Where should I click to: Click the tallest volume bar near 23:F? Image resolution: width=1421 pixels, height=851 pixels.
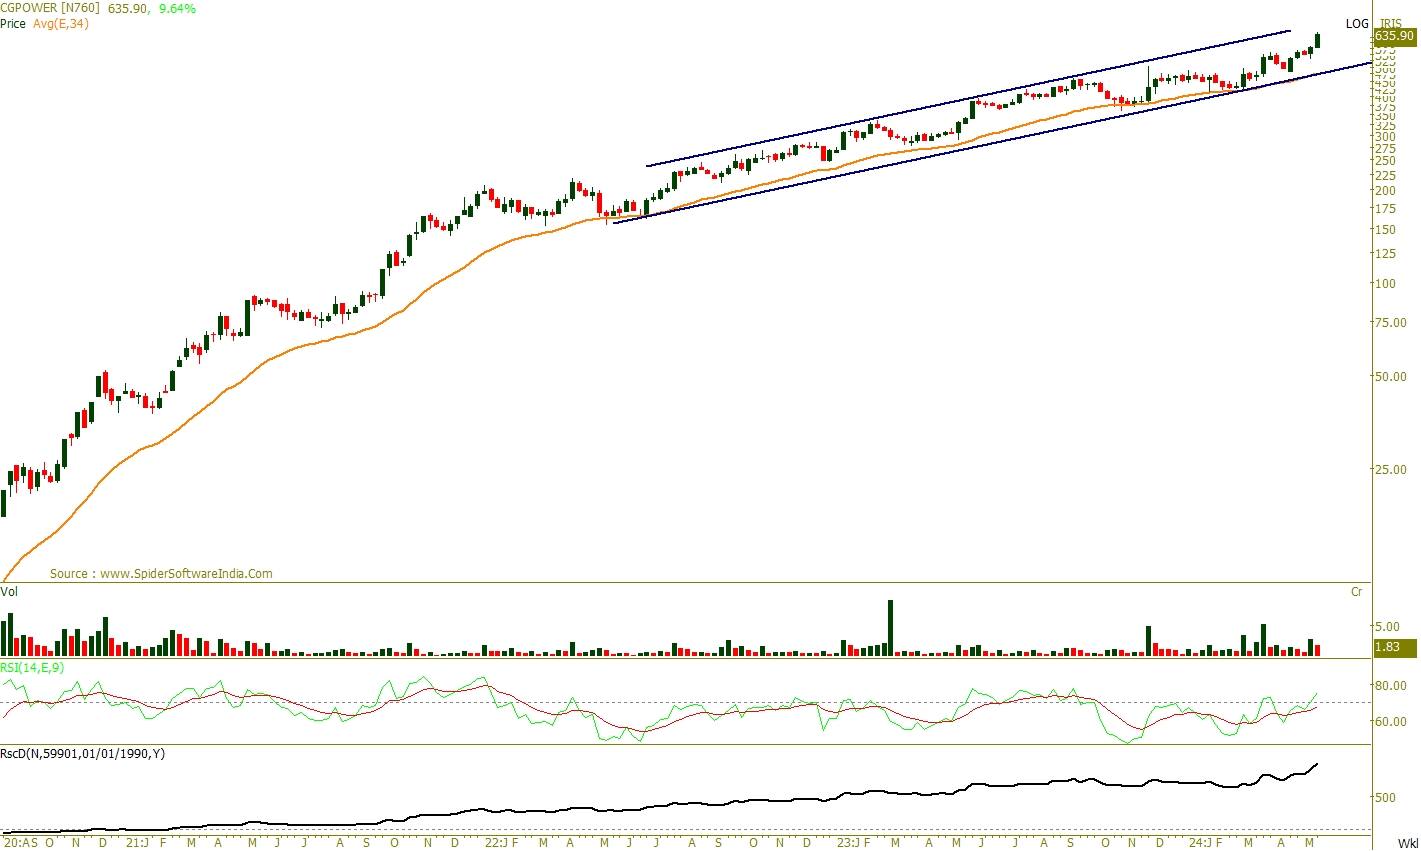tap(890, 627)
